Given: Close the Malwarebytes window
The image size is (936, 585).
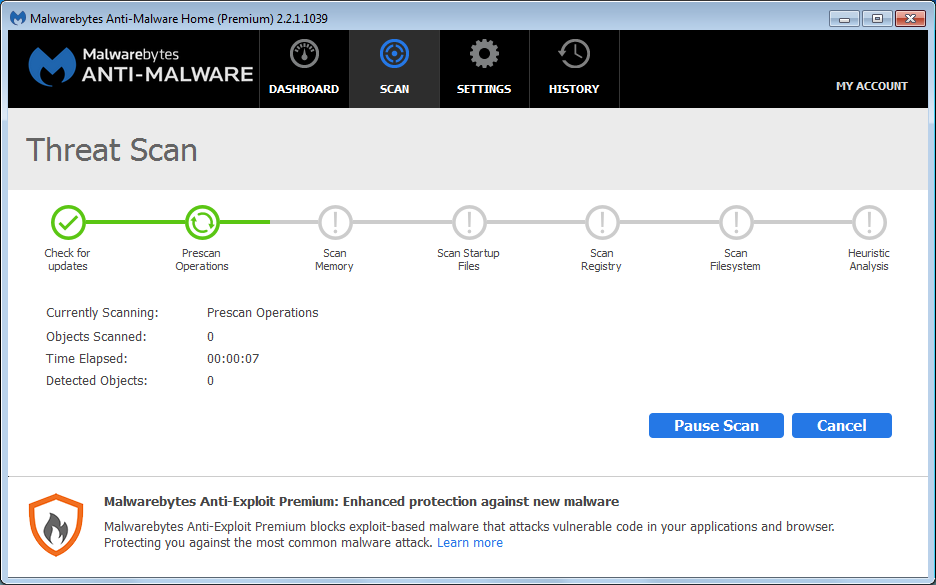Looking at the screenshot, I should 910,19.
